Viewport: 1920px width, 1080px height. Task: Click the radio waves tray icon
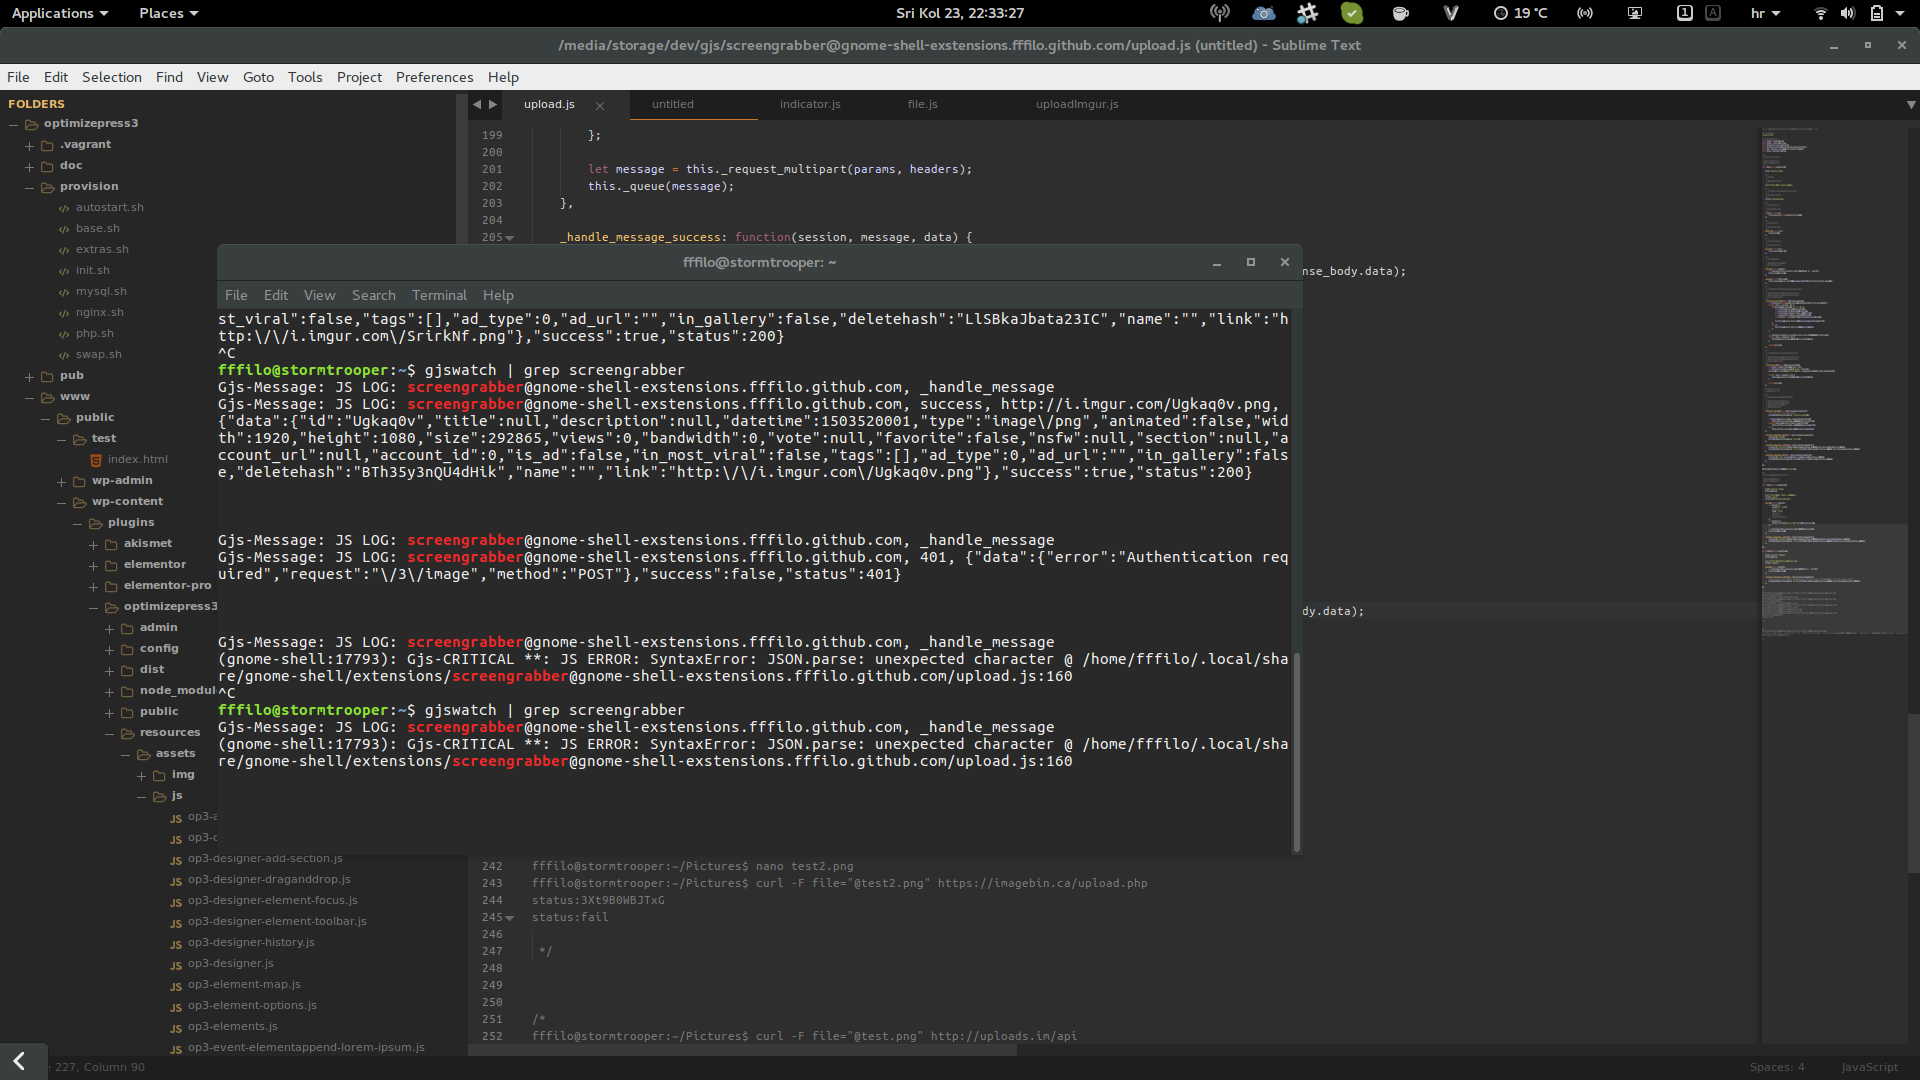[x=1585, y=13]
